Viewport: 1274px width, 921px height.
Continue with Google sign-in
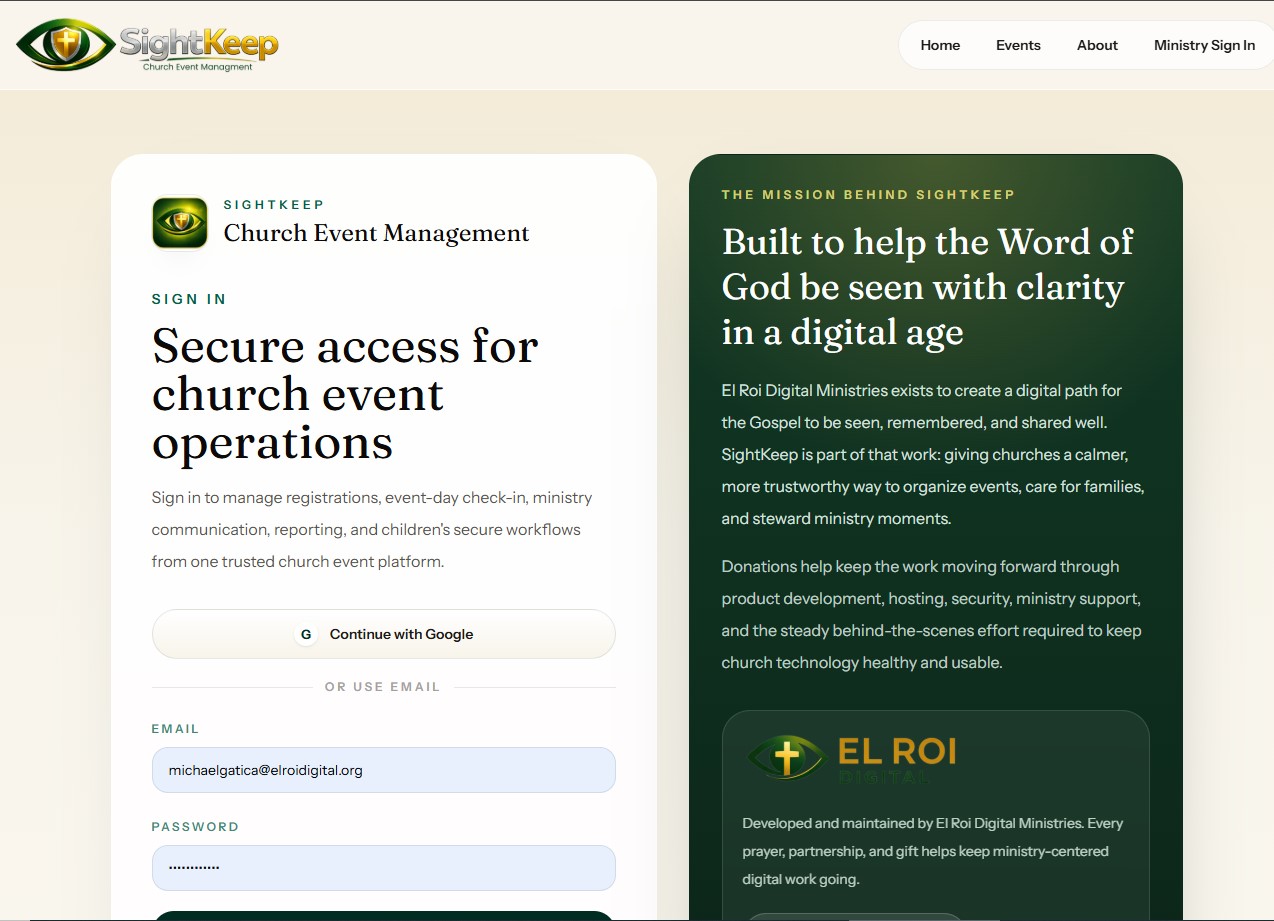coord(384,634)
